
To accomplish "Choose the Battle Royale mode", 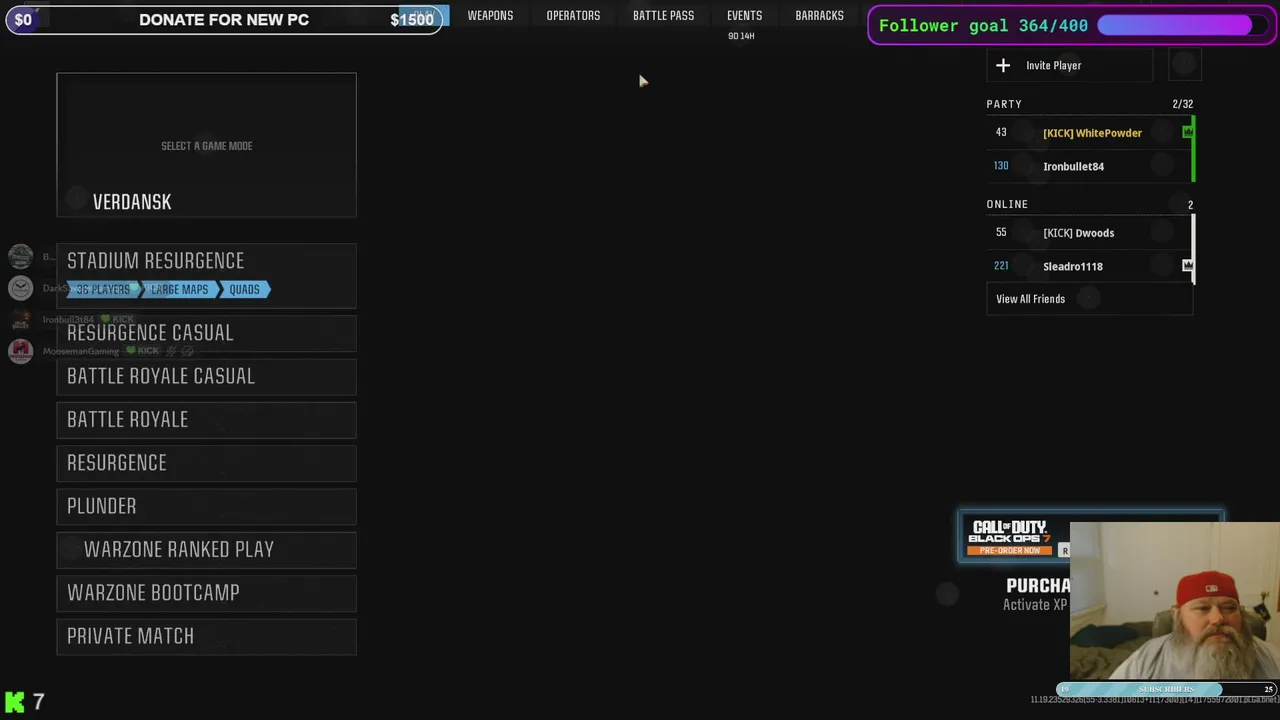I will pos(206,420).
